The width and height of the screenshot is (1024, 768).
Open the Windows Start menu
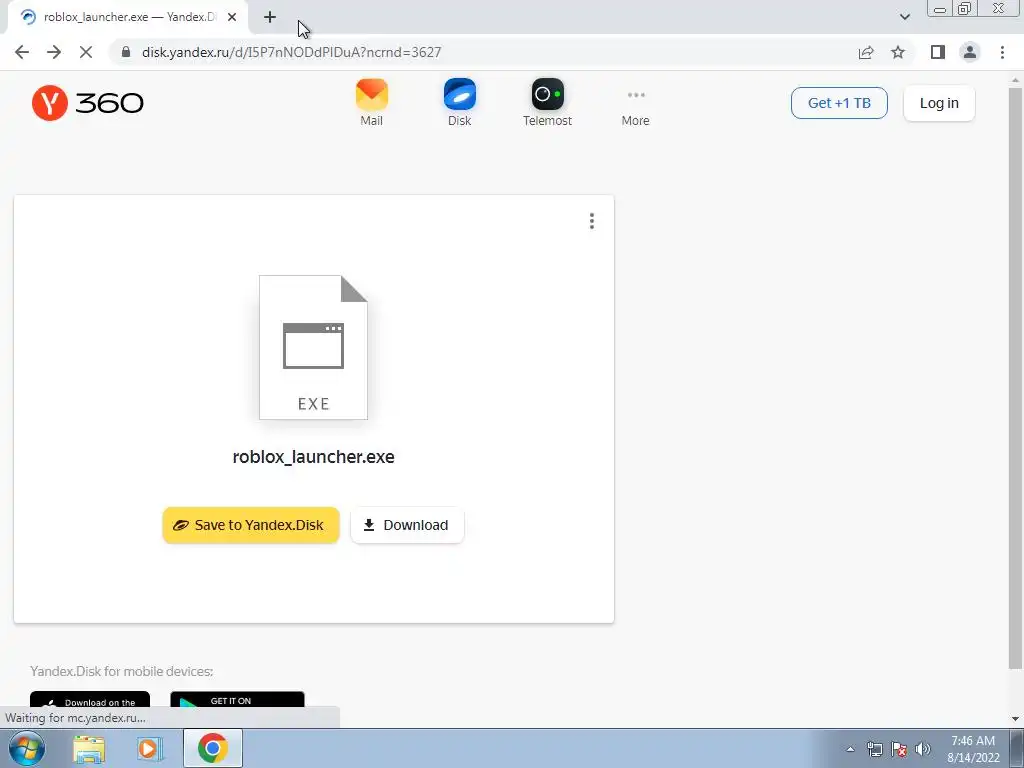pyautogui.click(x=27, y=748)
